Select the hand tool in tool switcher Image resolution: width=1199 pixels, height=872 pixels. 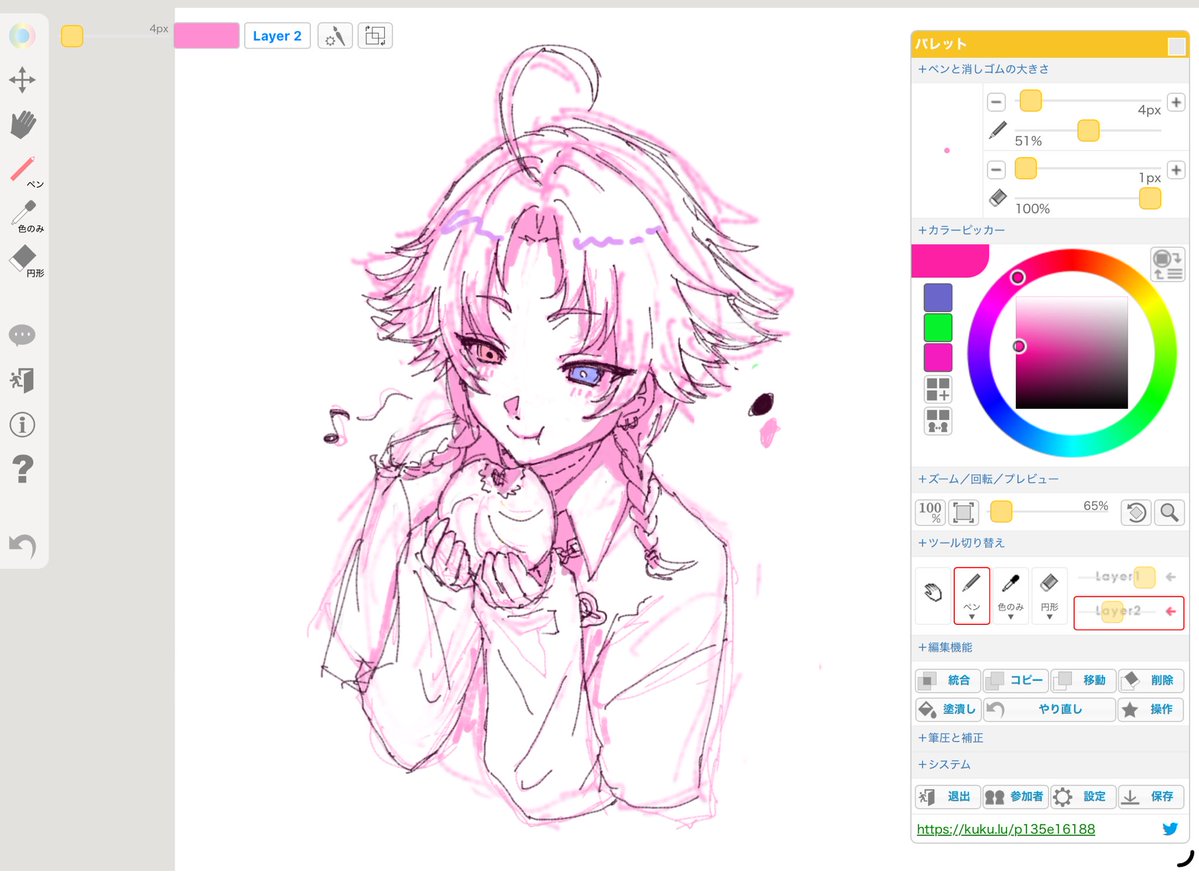pos(933,594)
